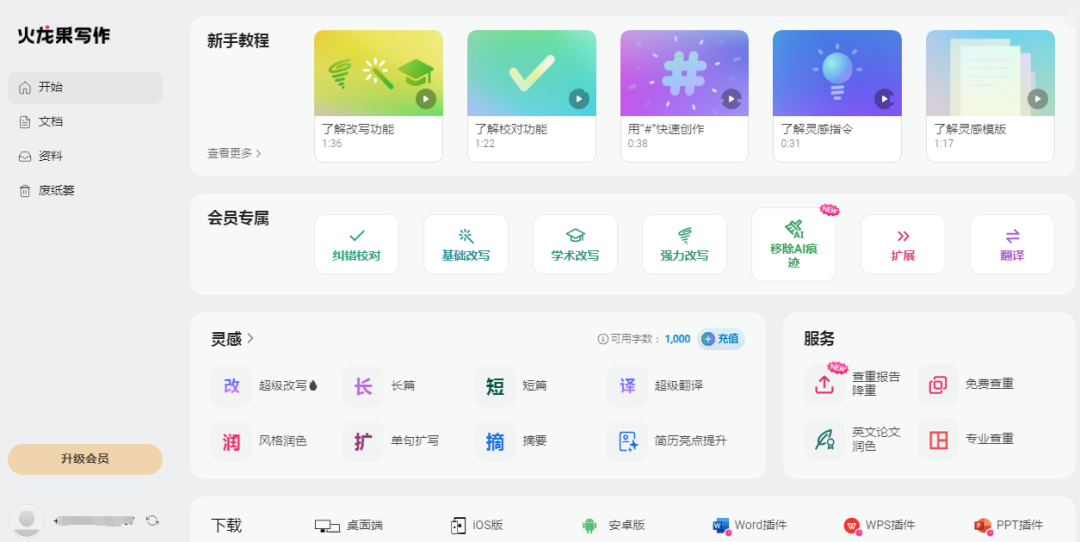
Task: Click the Word插件 icon
Action: (x=720, y=525)
